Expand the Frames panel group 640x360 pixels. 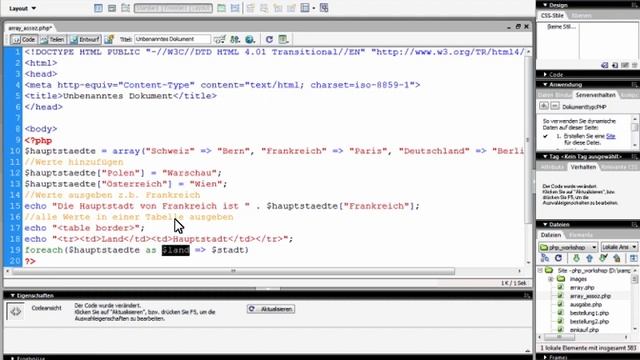545,357
